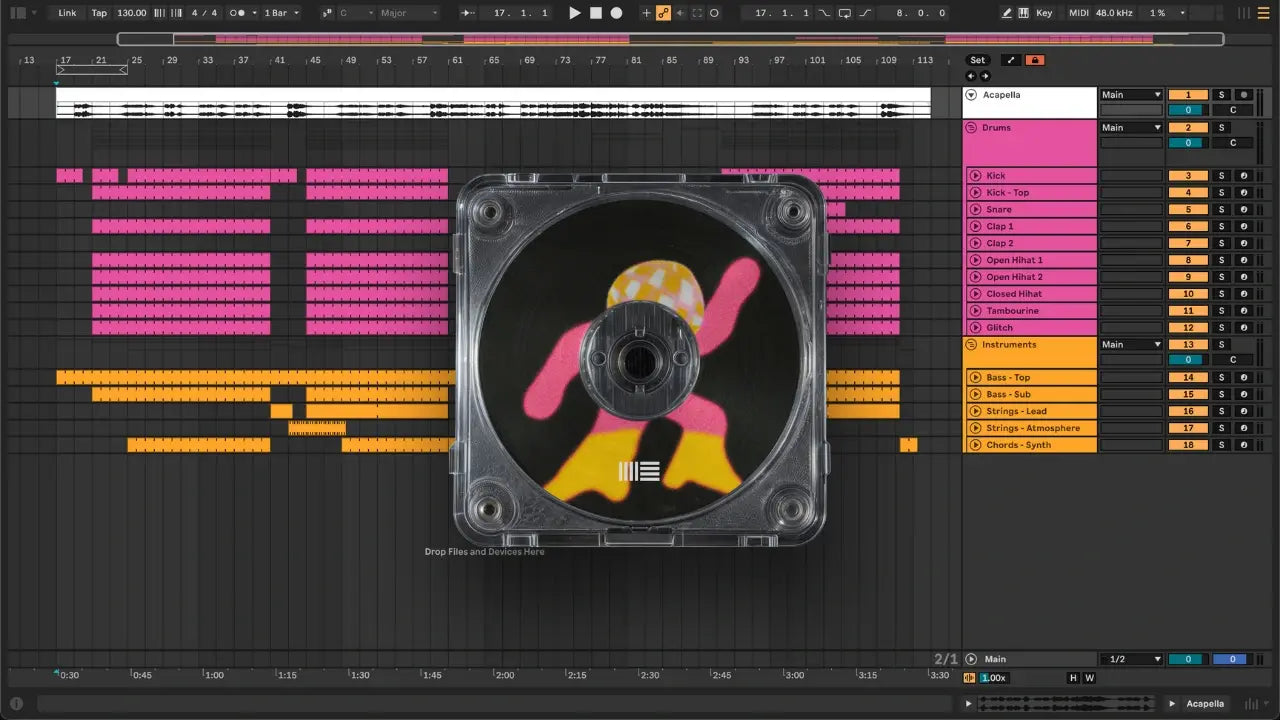Image resolution: width=1280 pixels, height=720 pixels.
Task: Toggle the computer MIDI keyboard icon
Action: click(x=1024, y=13)
